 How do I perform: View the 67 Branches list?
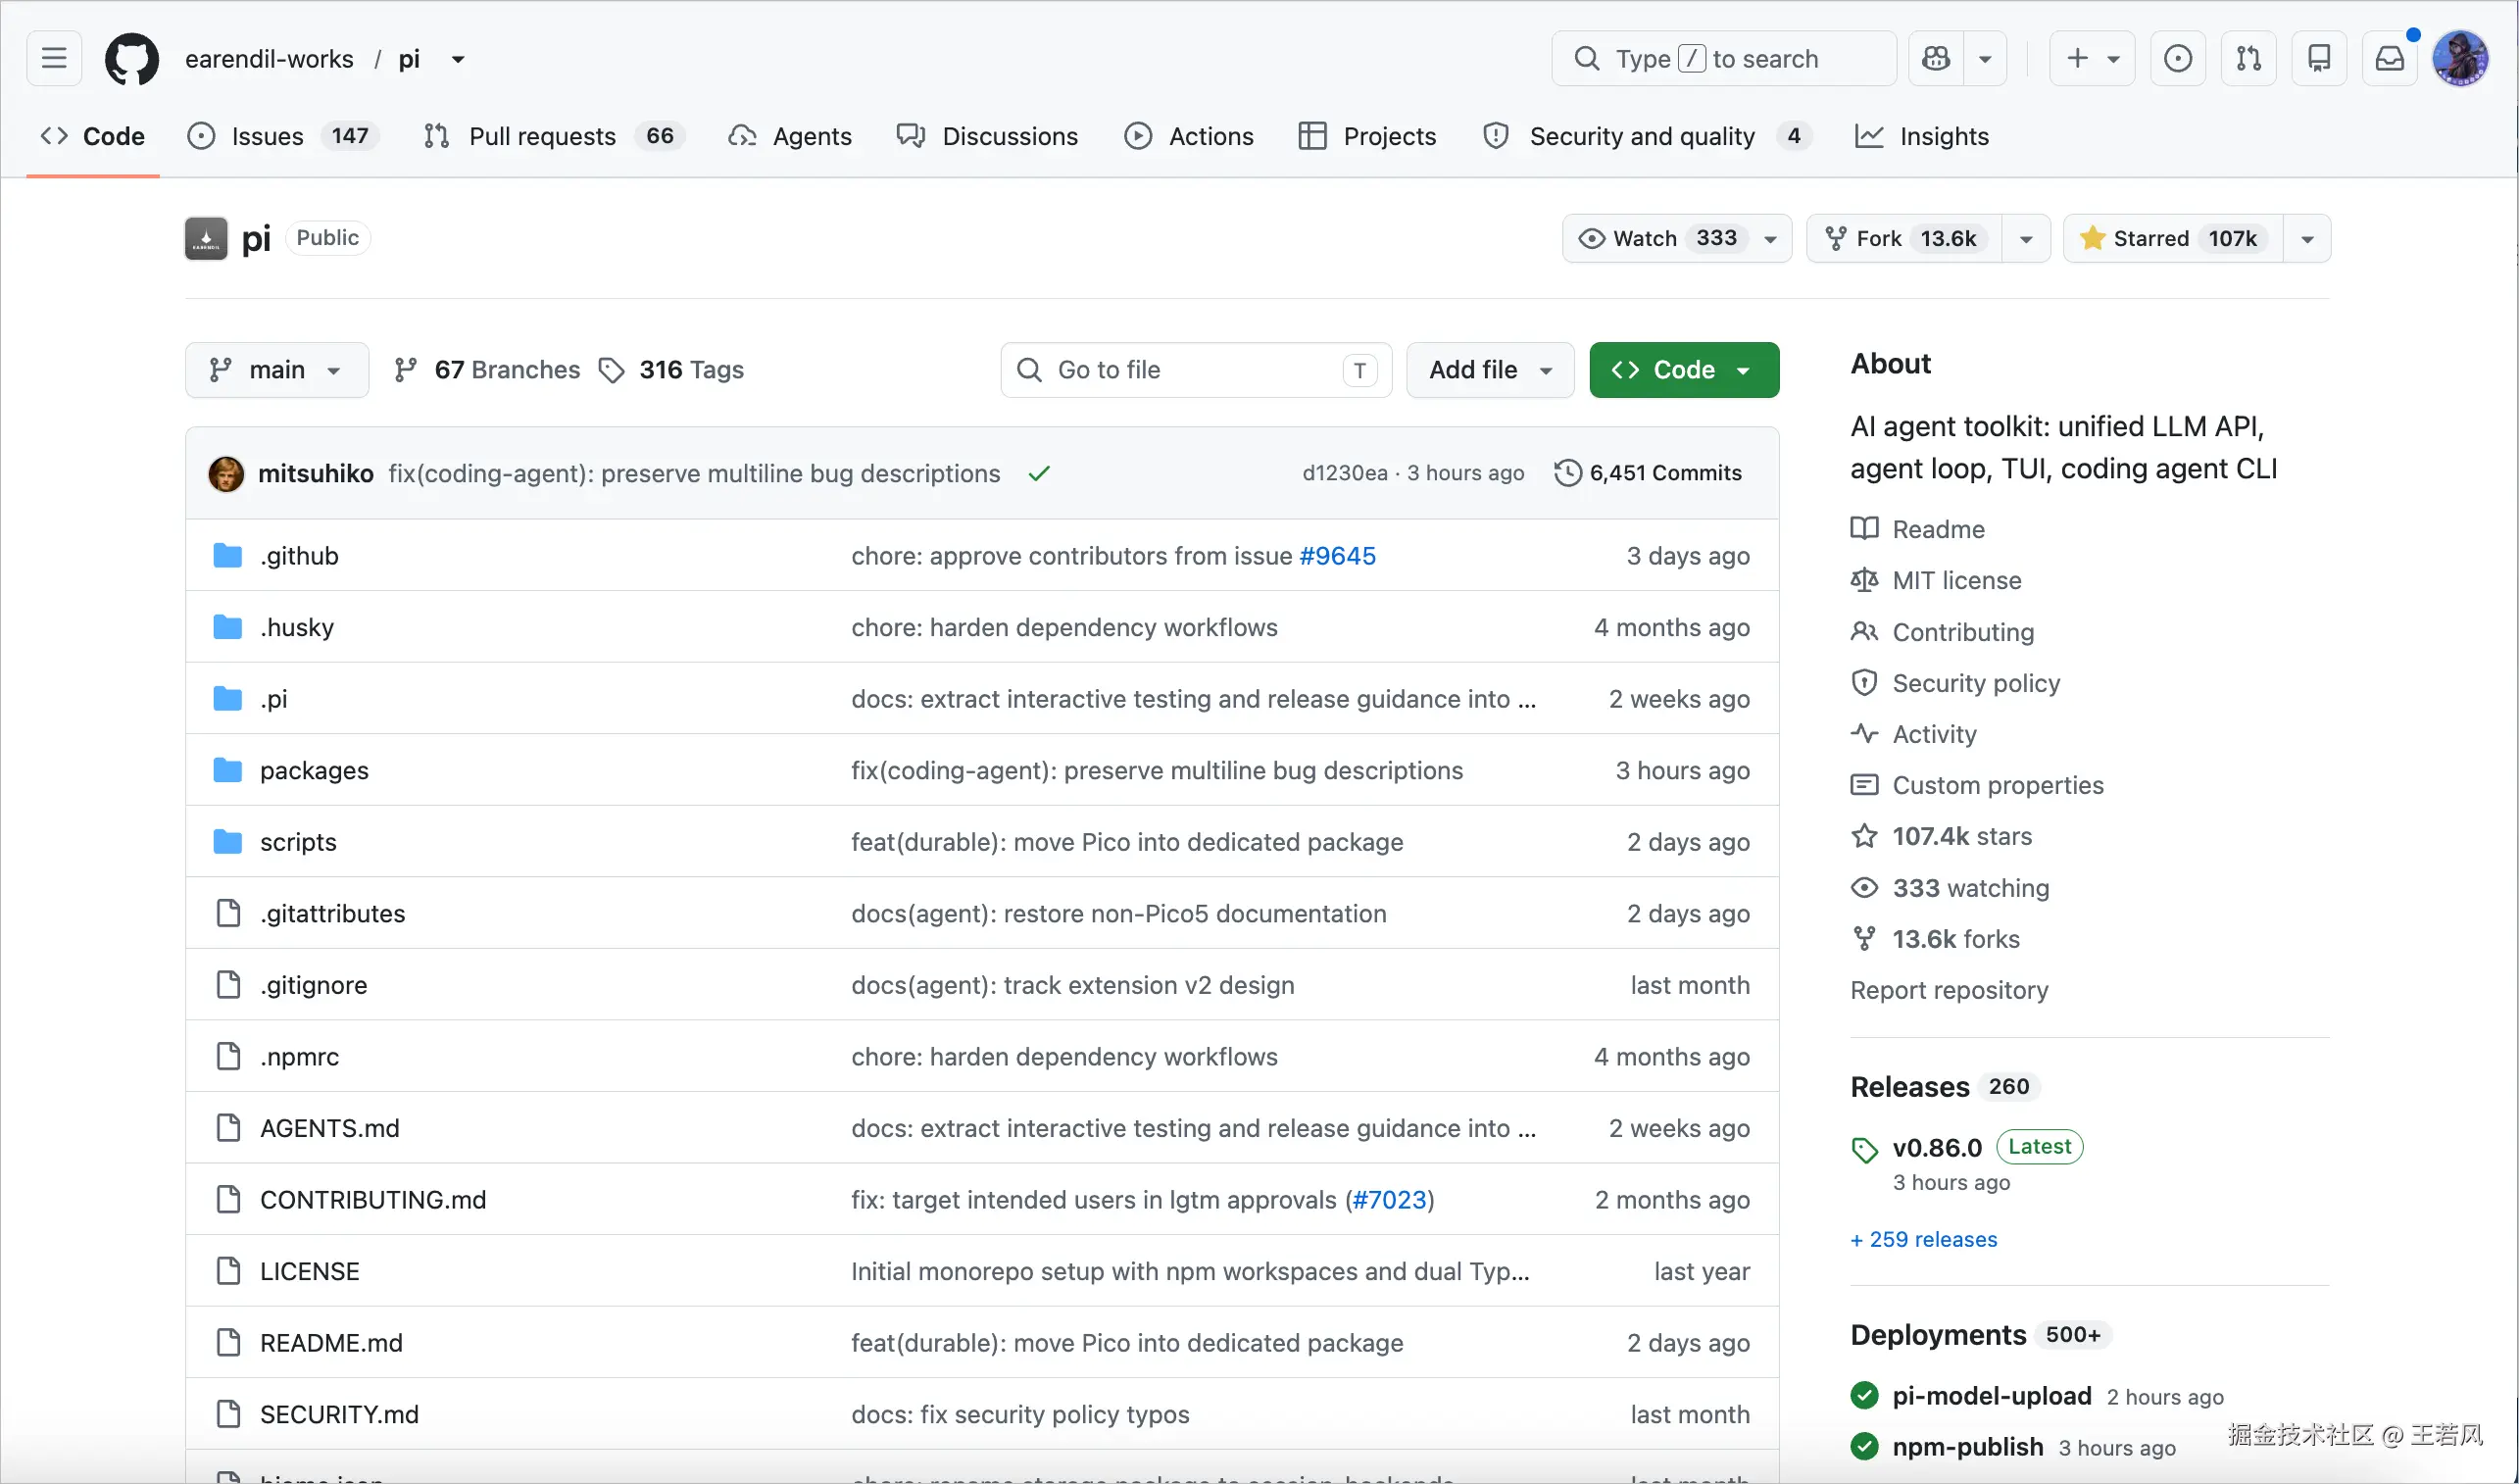tap(488, 370)
